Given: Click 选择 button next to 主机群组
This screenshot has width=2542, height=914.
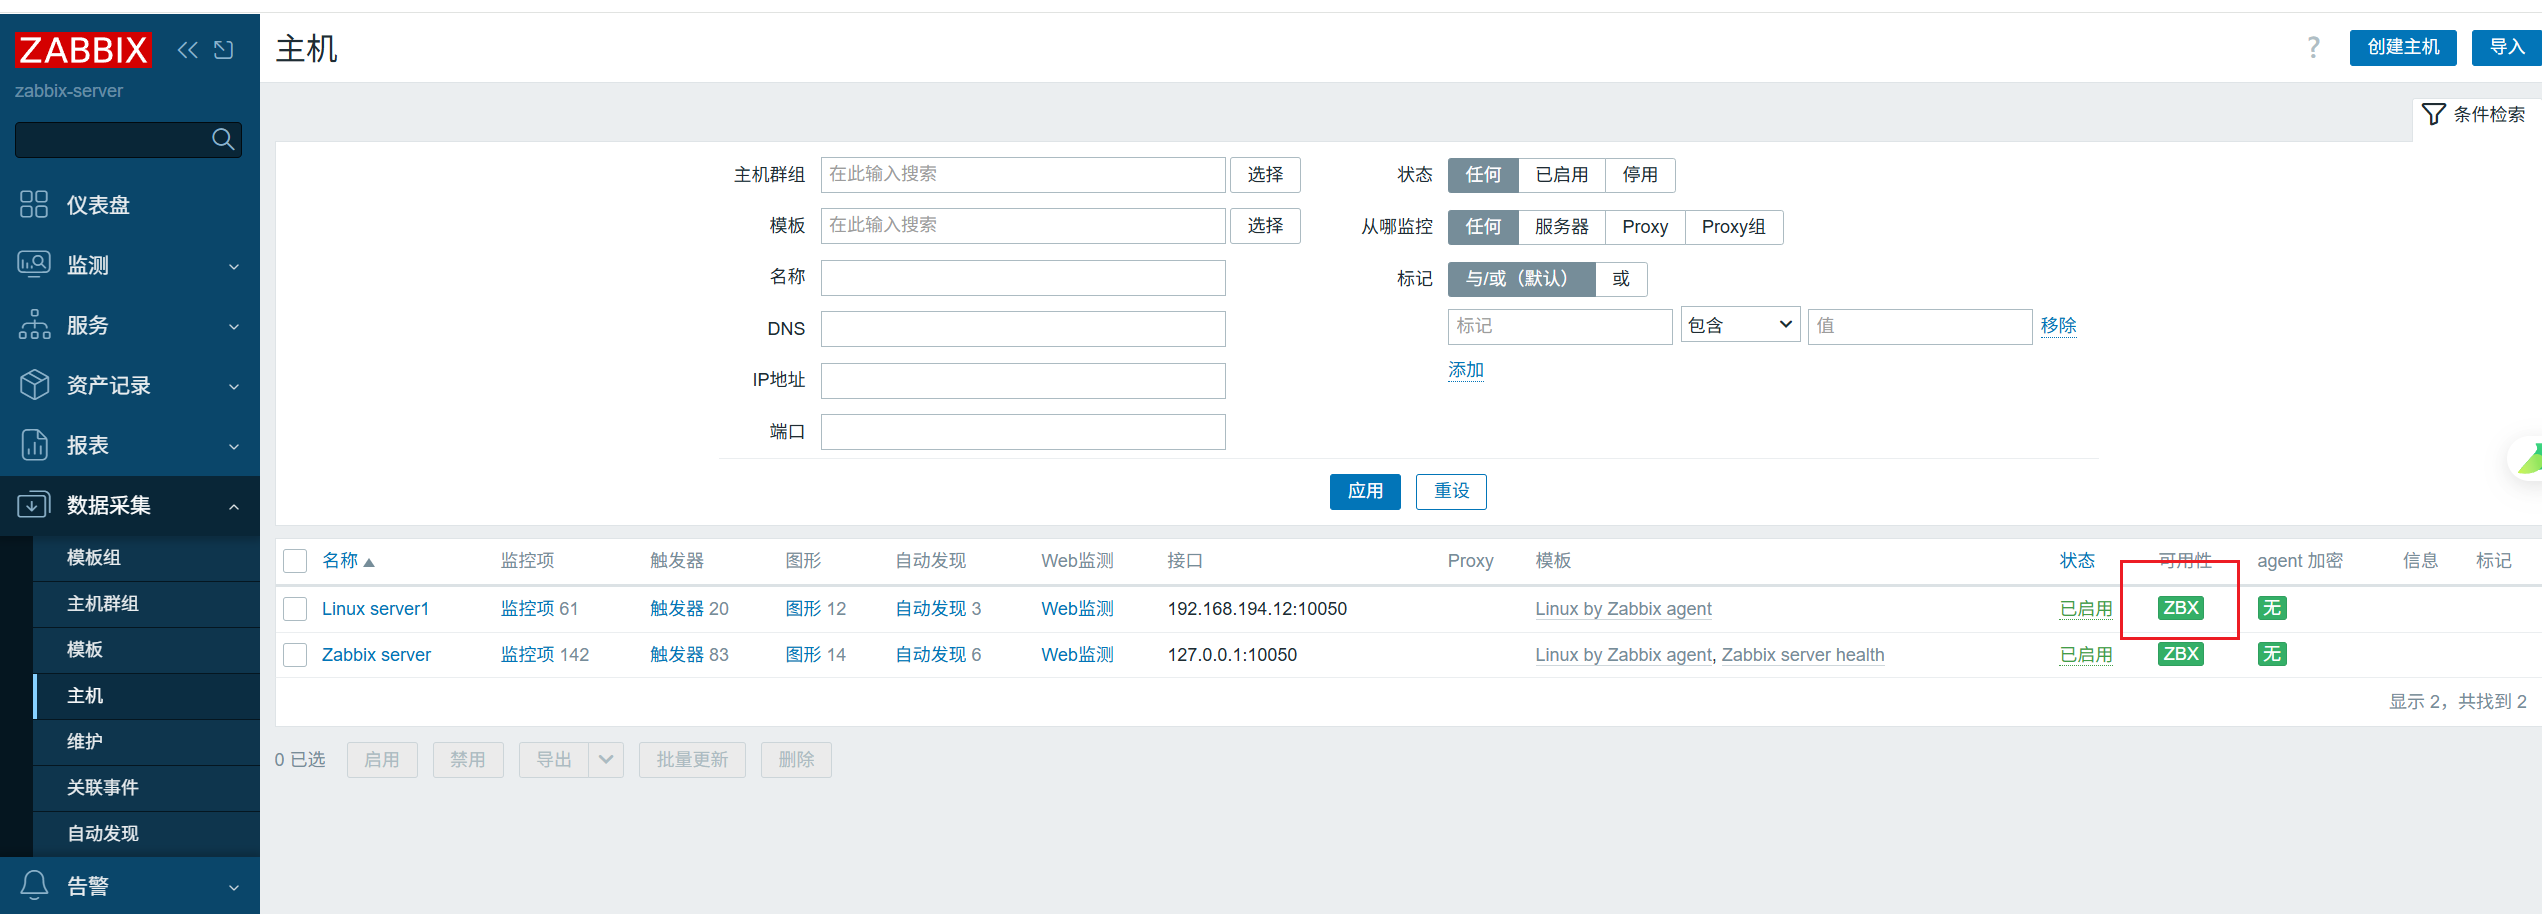Looking at the screenshot, I should coord(1265,175).
